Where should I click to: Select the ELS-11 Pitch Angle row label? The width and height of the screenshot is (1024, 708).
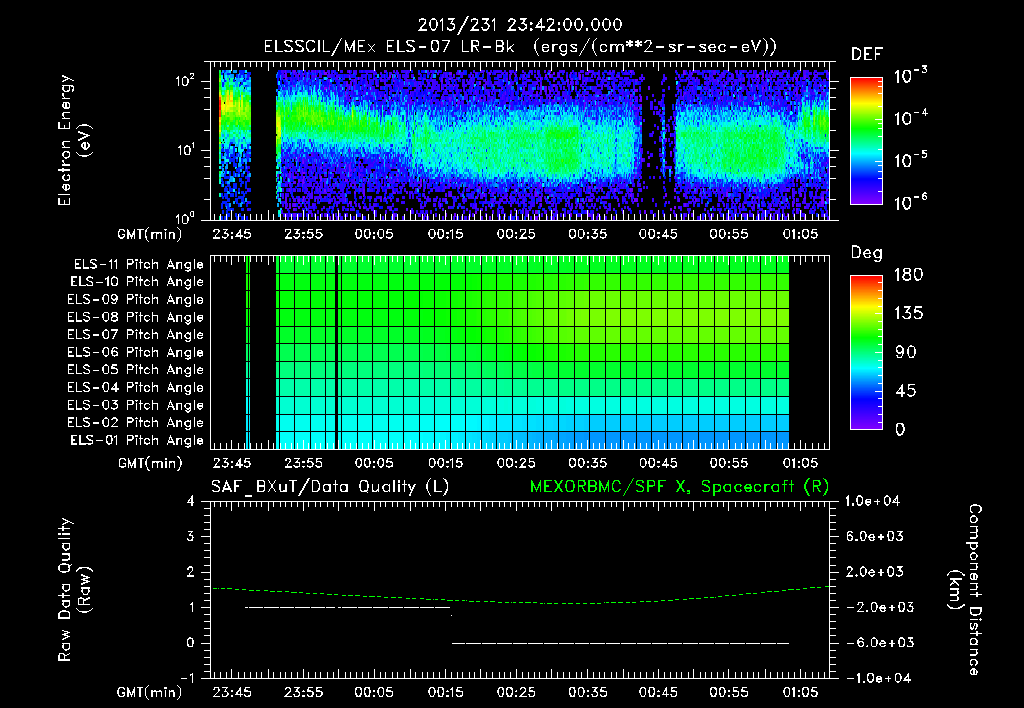click(138, 265)
